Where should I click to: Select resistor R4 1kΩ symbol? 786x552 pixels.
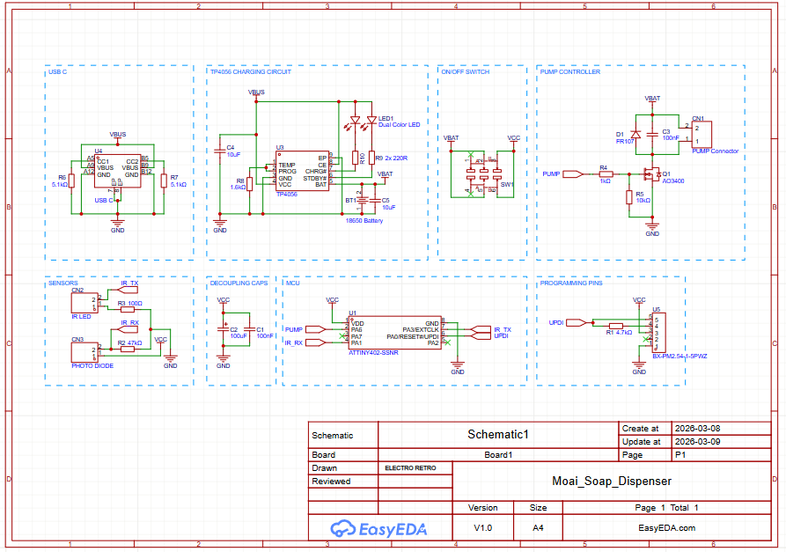606,174
